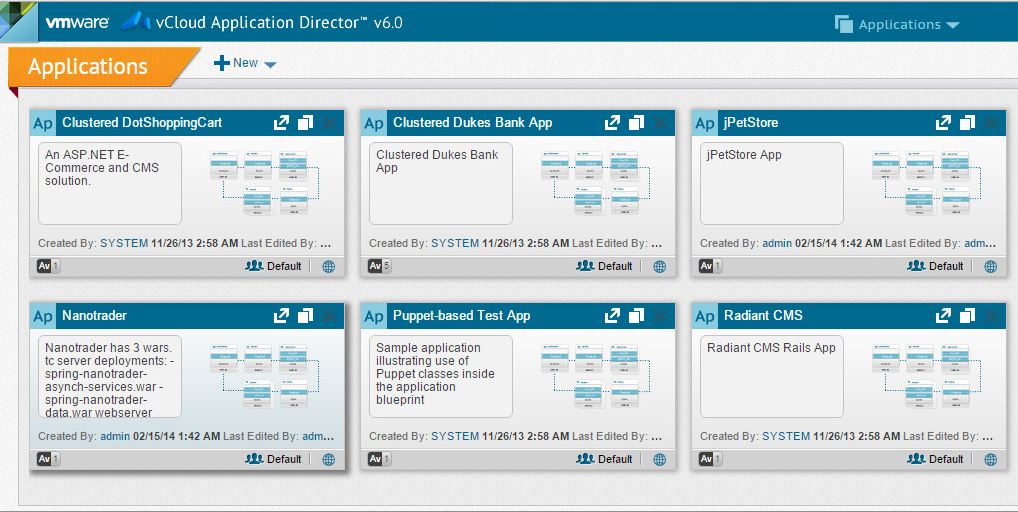Viewport: 1018px width, 512px height.
Task: Click the globe icon on Nanotrader card
Action: click(329, 459)
